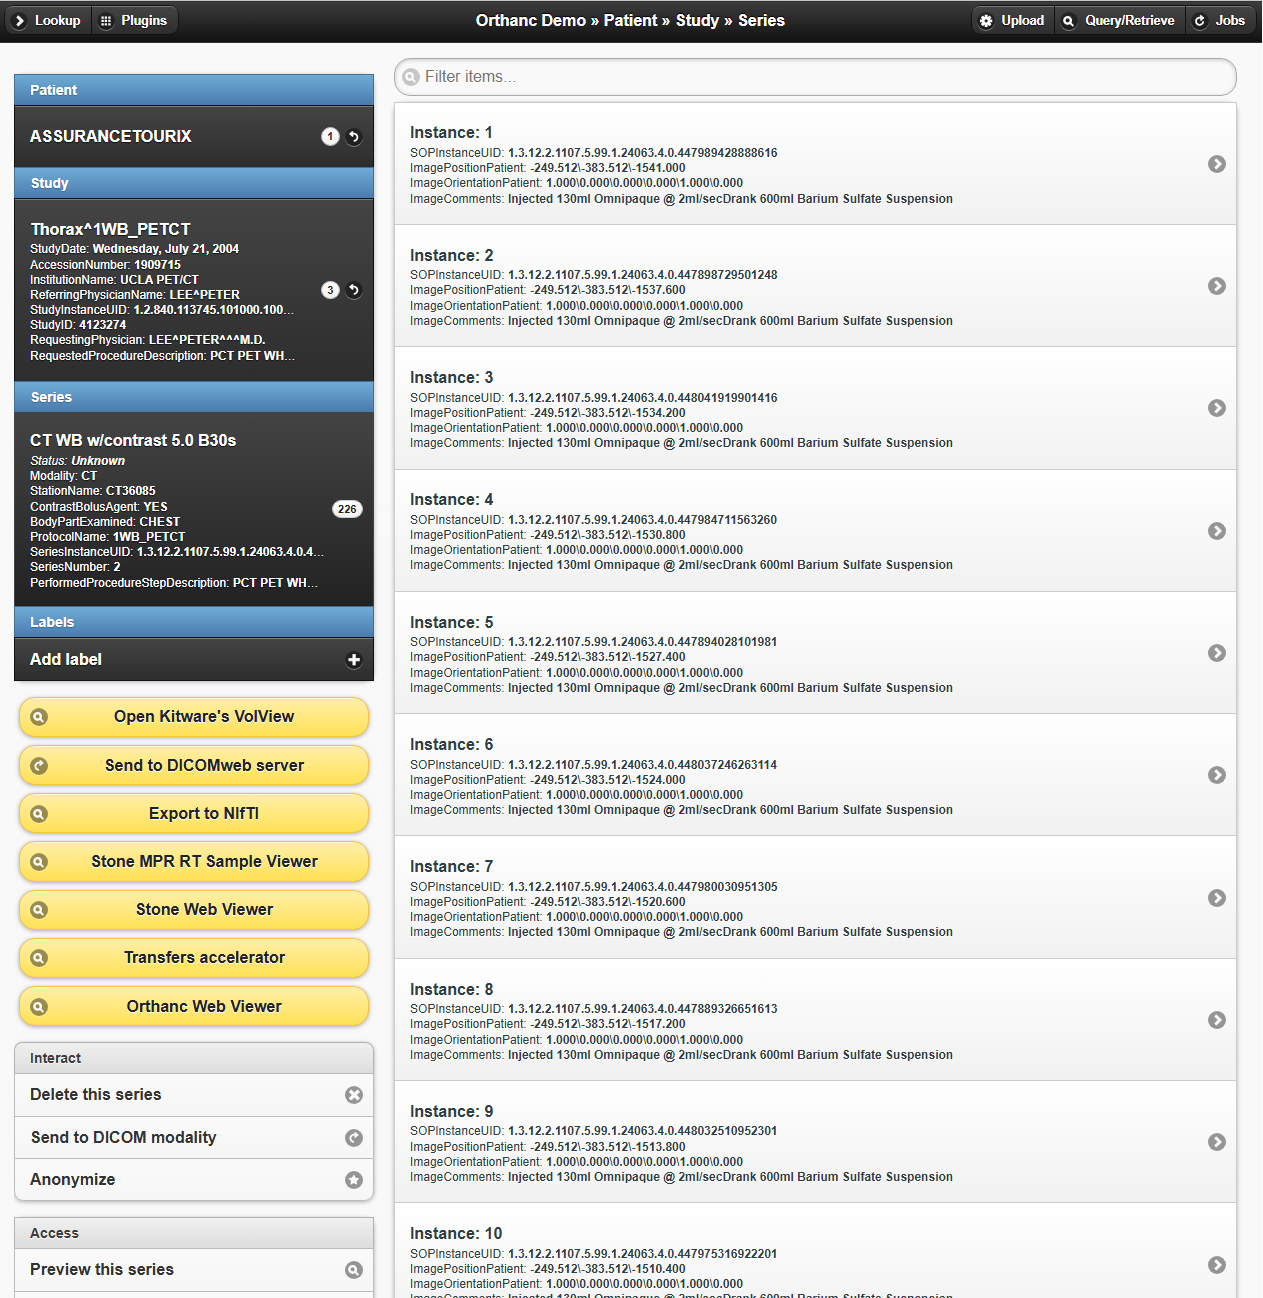Go to Study in breadcrumb
The height and width of the screenshot is (1298, 1263).
pyautogui.click(x=697, y=20)
